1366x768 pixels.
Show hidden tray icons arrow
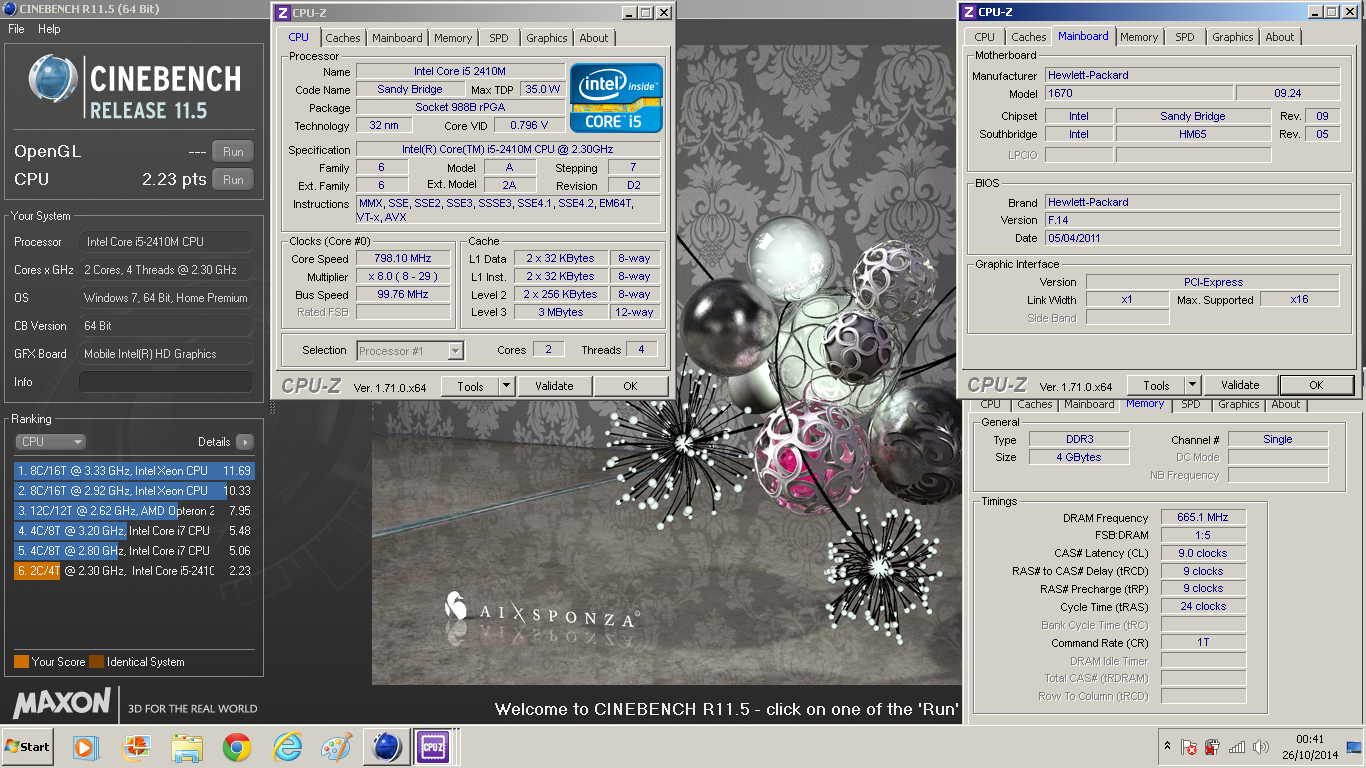pos(1167,747)
